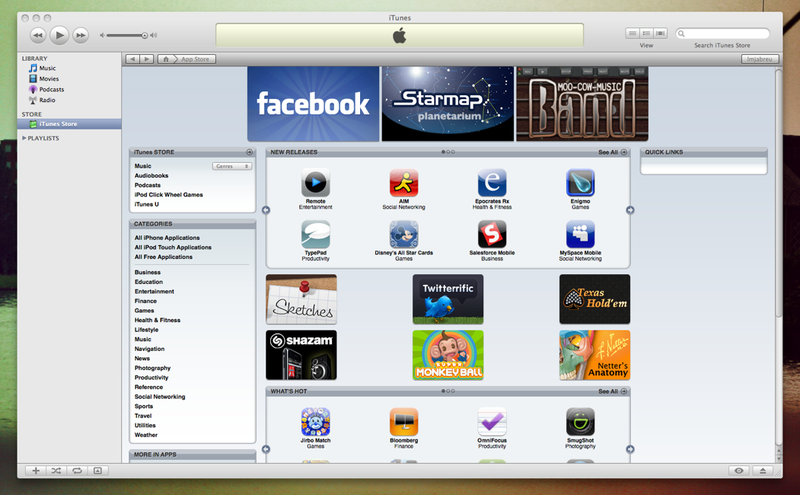Open the Bloomberg app icon
The image size is (800, 495).
pyautogui.click(x=404, y=422)
